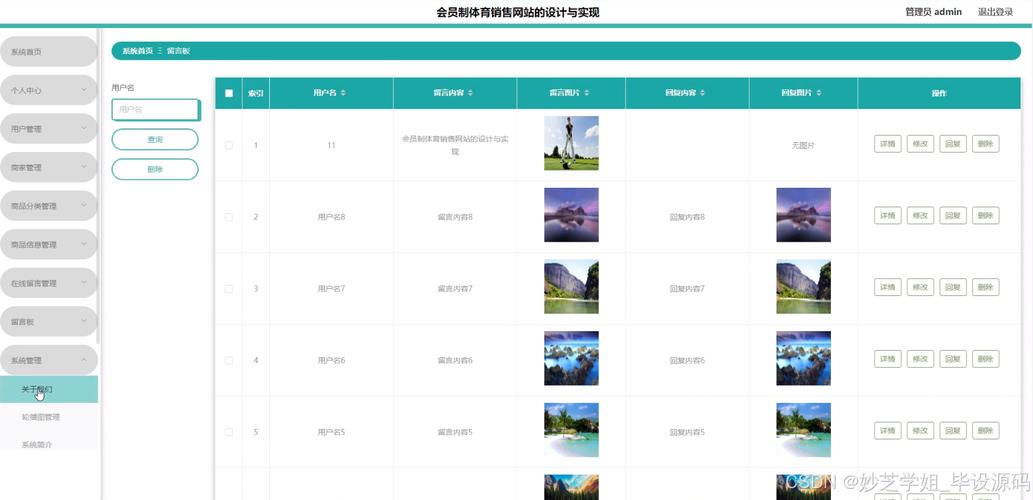Screen dimensions: 1033x500
Task: Click 修改 for 用户名6 row
Action: 920,359
